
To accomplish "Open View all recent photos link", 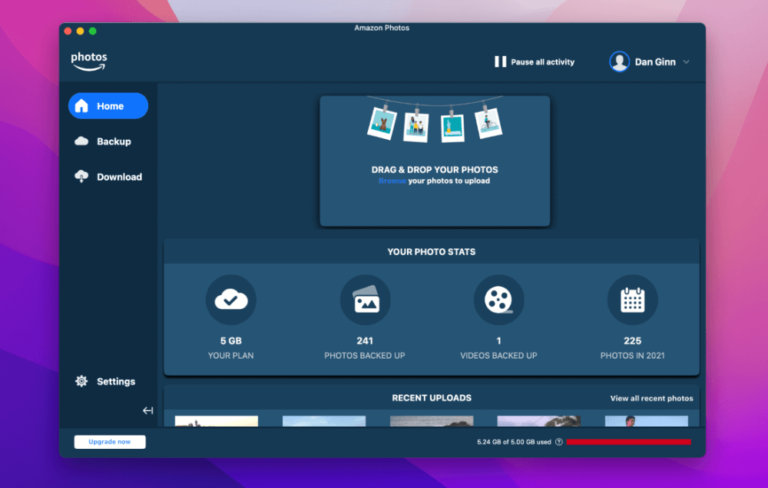I will coord(651,398).
